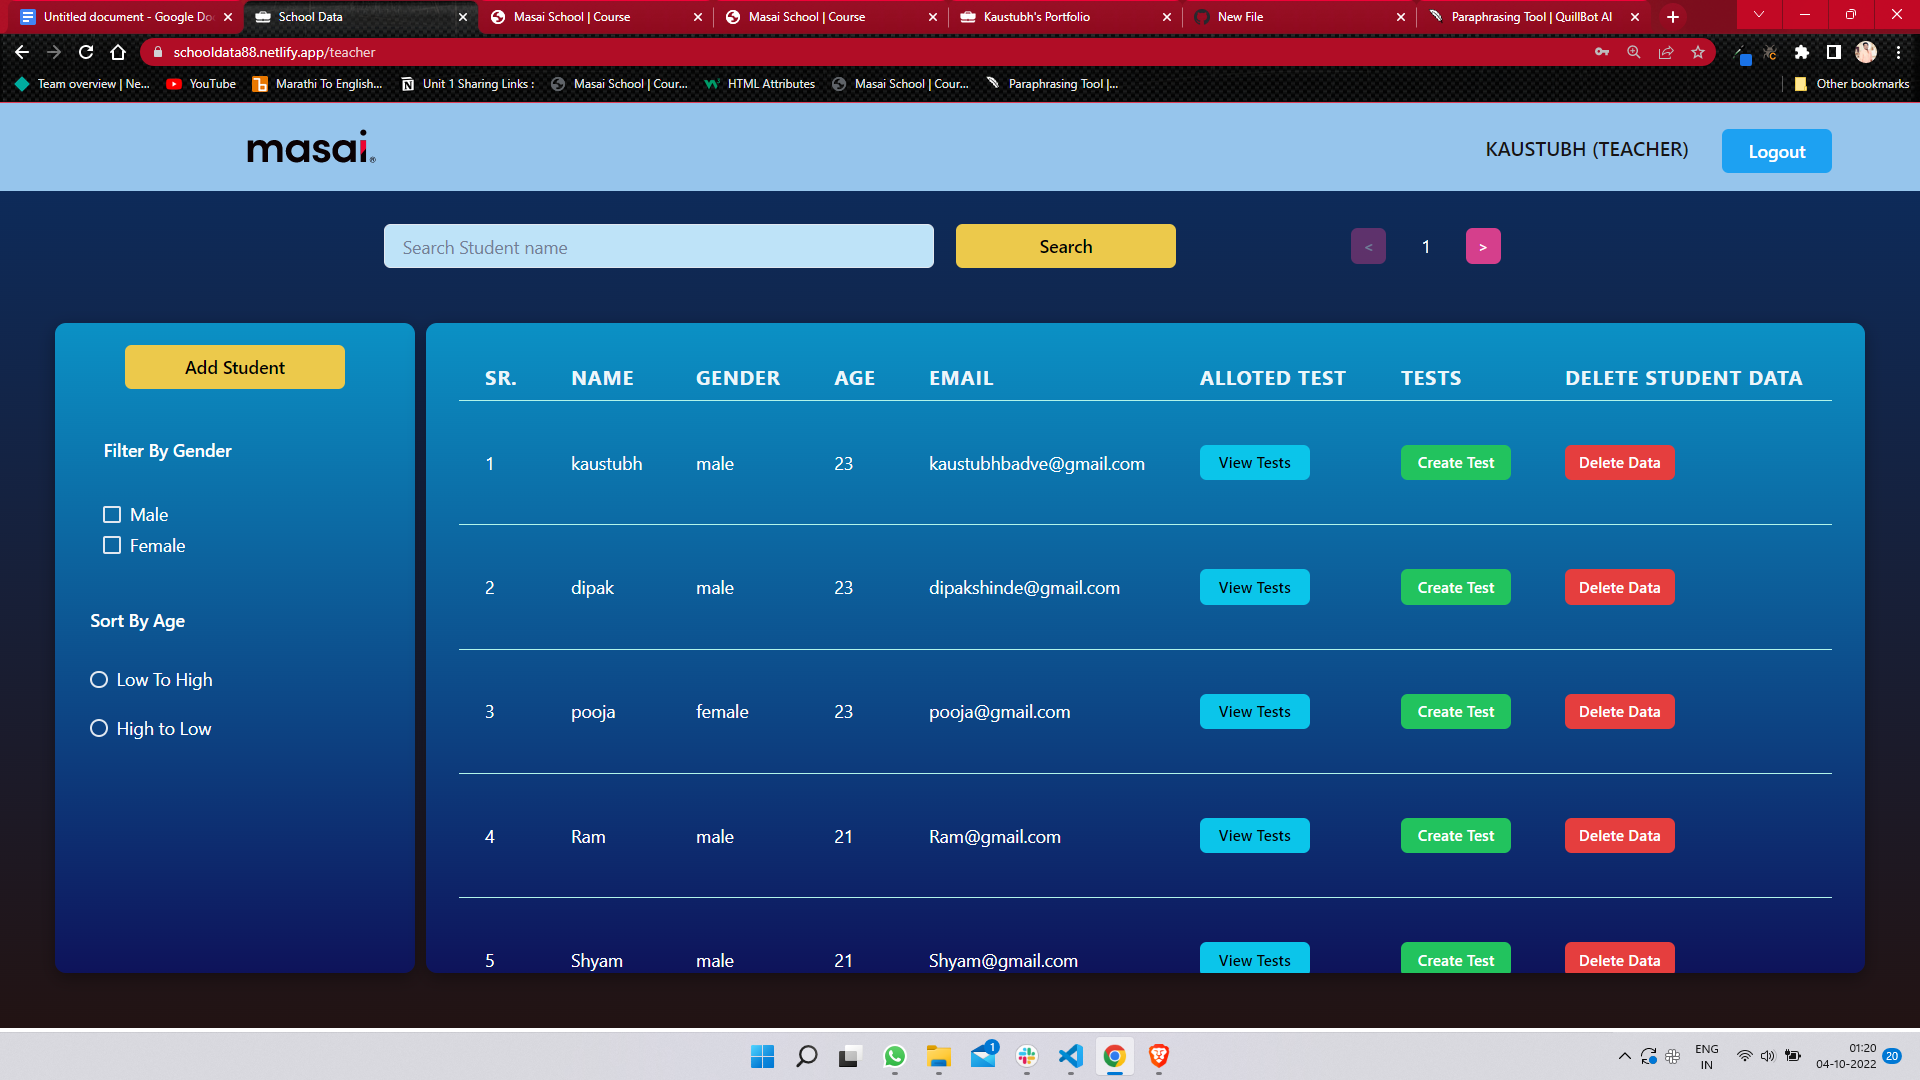Check the Male gender filter
1920x1080 pixels.
[x=111, y=514]
